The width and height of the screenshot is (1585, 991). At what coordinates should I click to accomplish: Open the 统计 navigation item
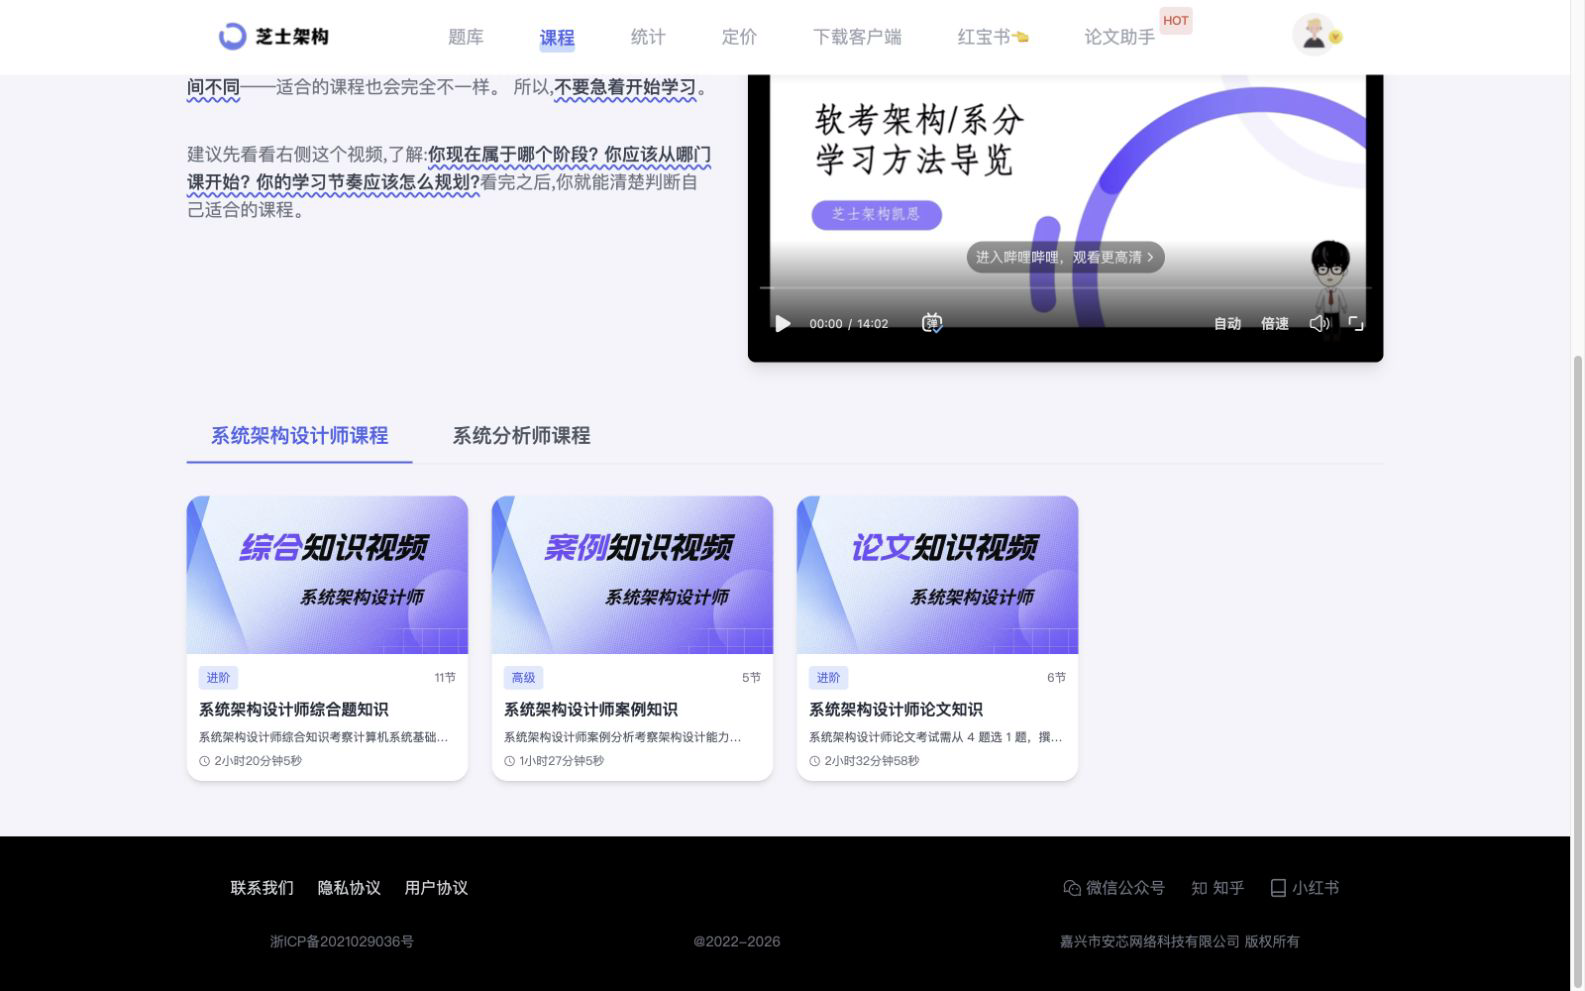[648, 37]
